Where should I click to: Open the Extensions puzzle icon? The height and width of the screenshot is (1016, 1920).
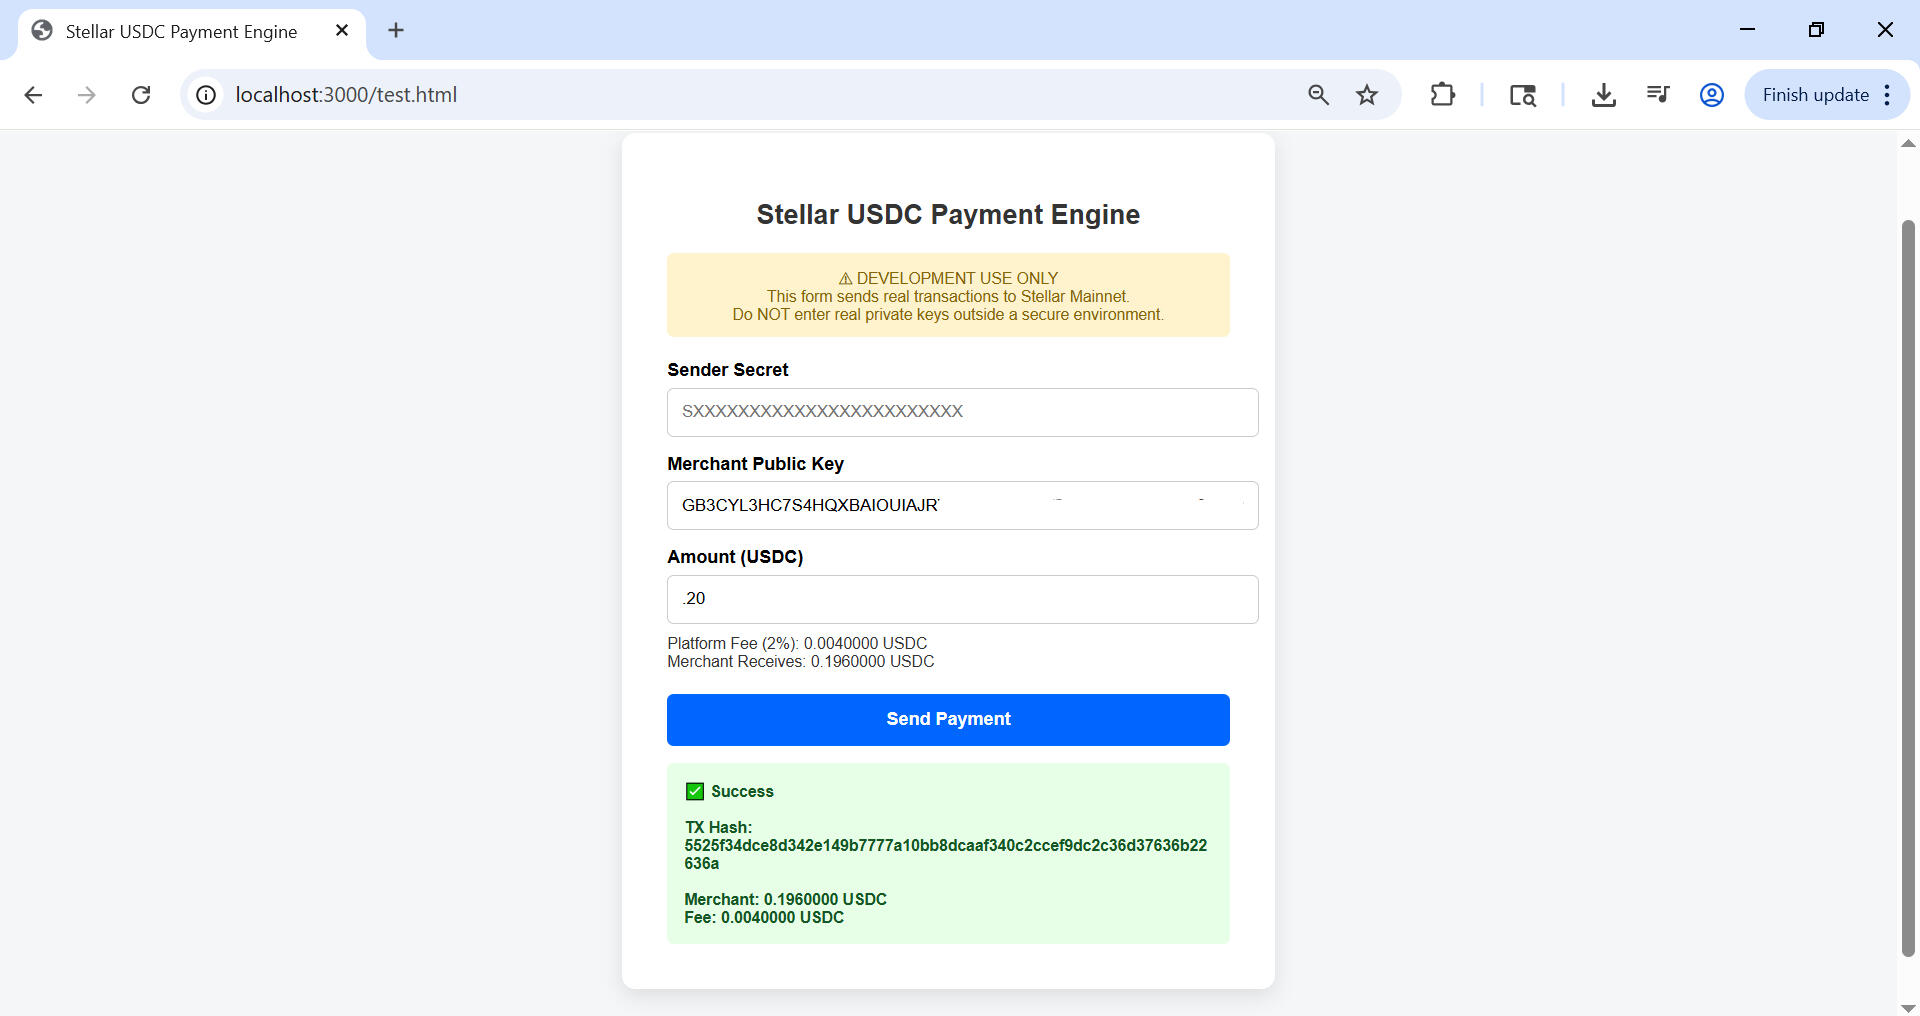point(1442,95)
